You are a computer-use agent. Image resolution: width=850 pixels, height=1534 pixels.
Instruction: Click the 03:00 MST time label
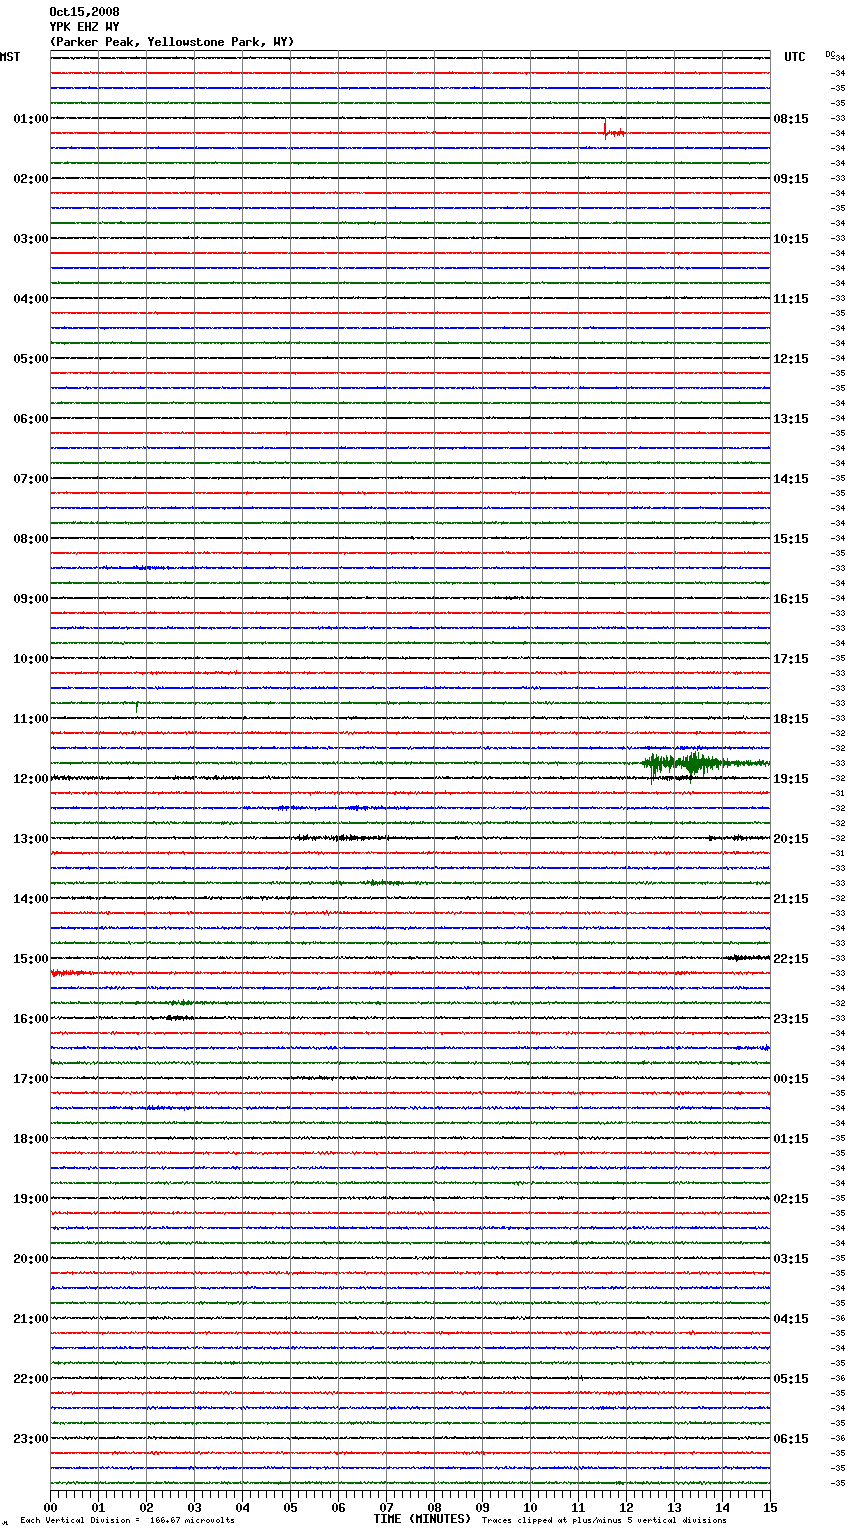point(31,239)
